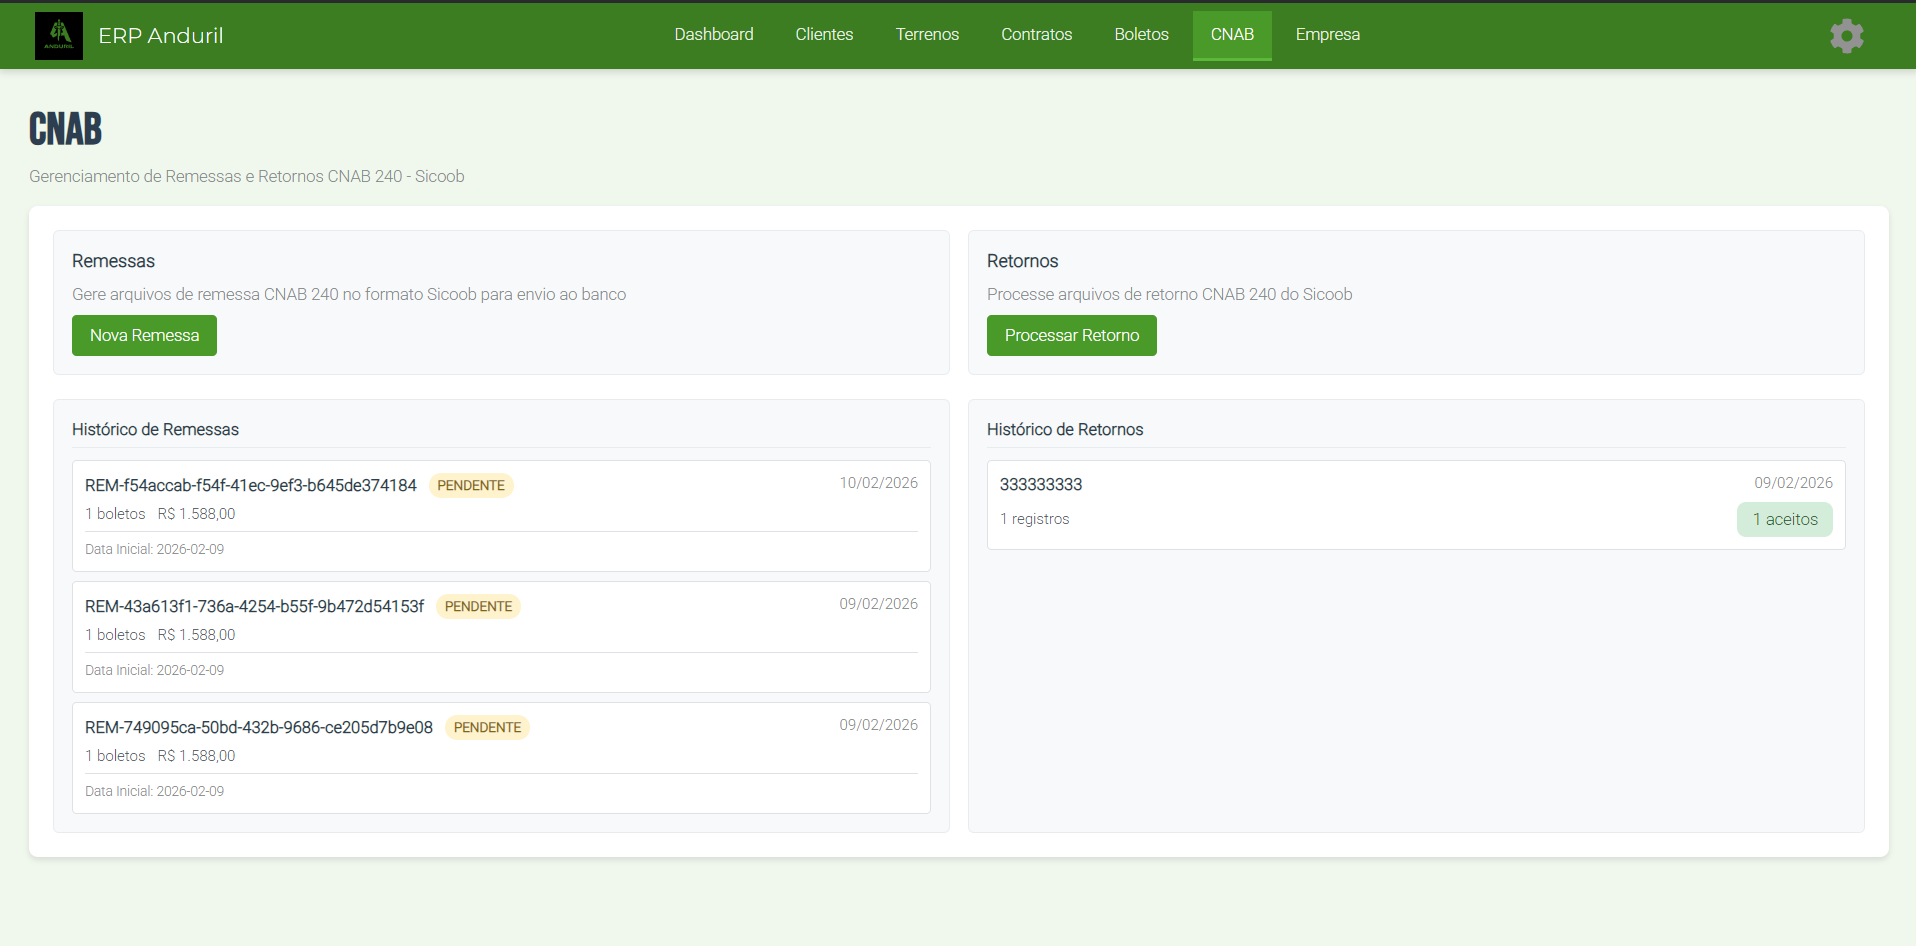Switch to the Boletos page
The image size is (1916, 946).
pyautogui.click(x=1141, y=35)
